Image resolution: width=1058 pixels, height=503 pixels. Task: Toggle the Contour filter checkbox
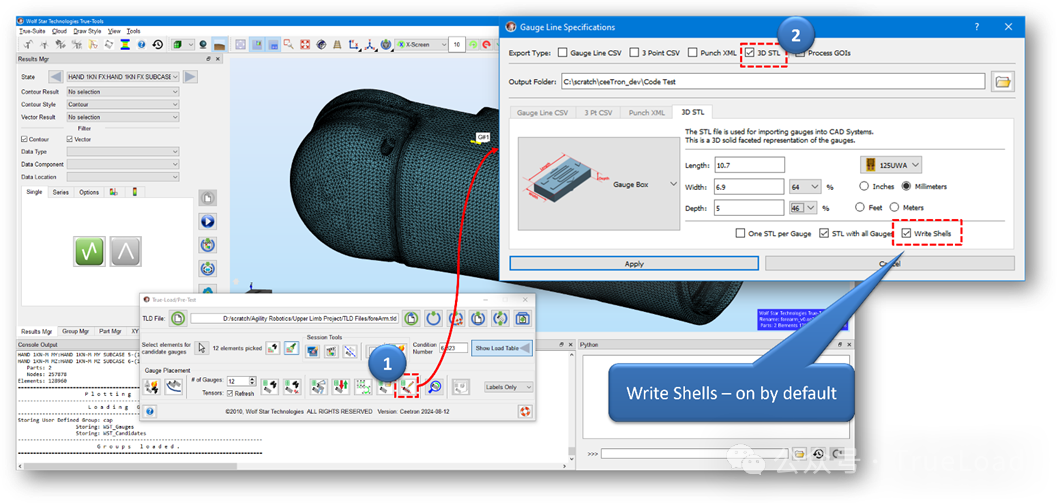click(25, 139)
